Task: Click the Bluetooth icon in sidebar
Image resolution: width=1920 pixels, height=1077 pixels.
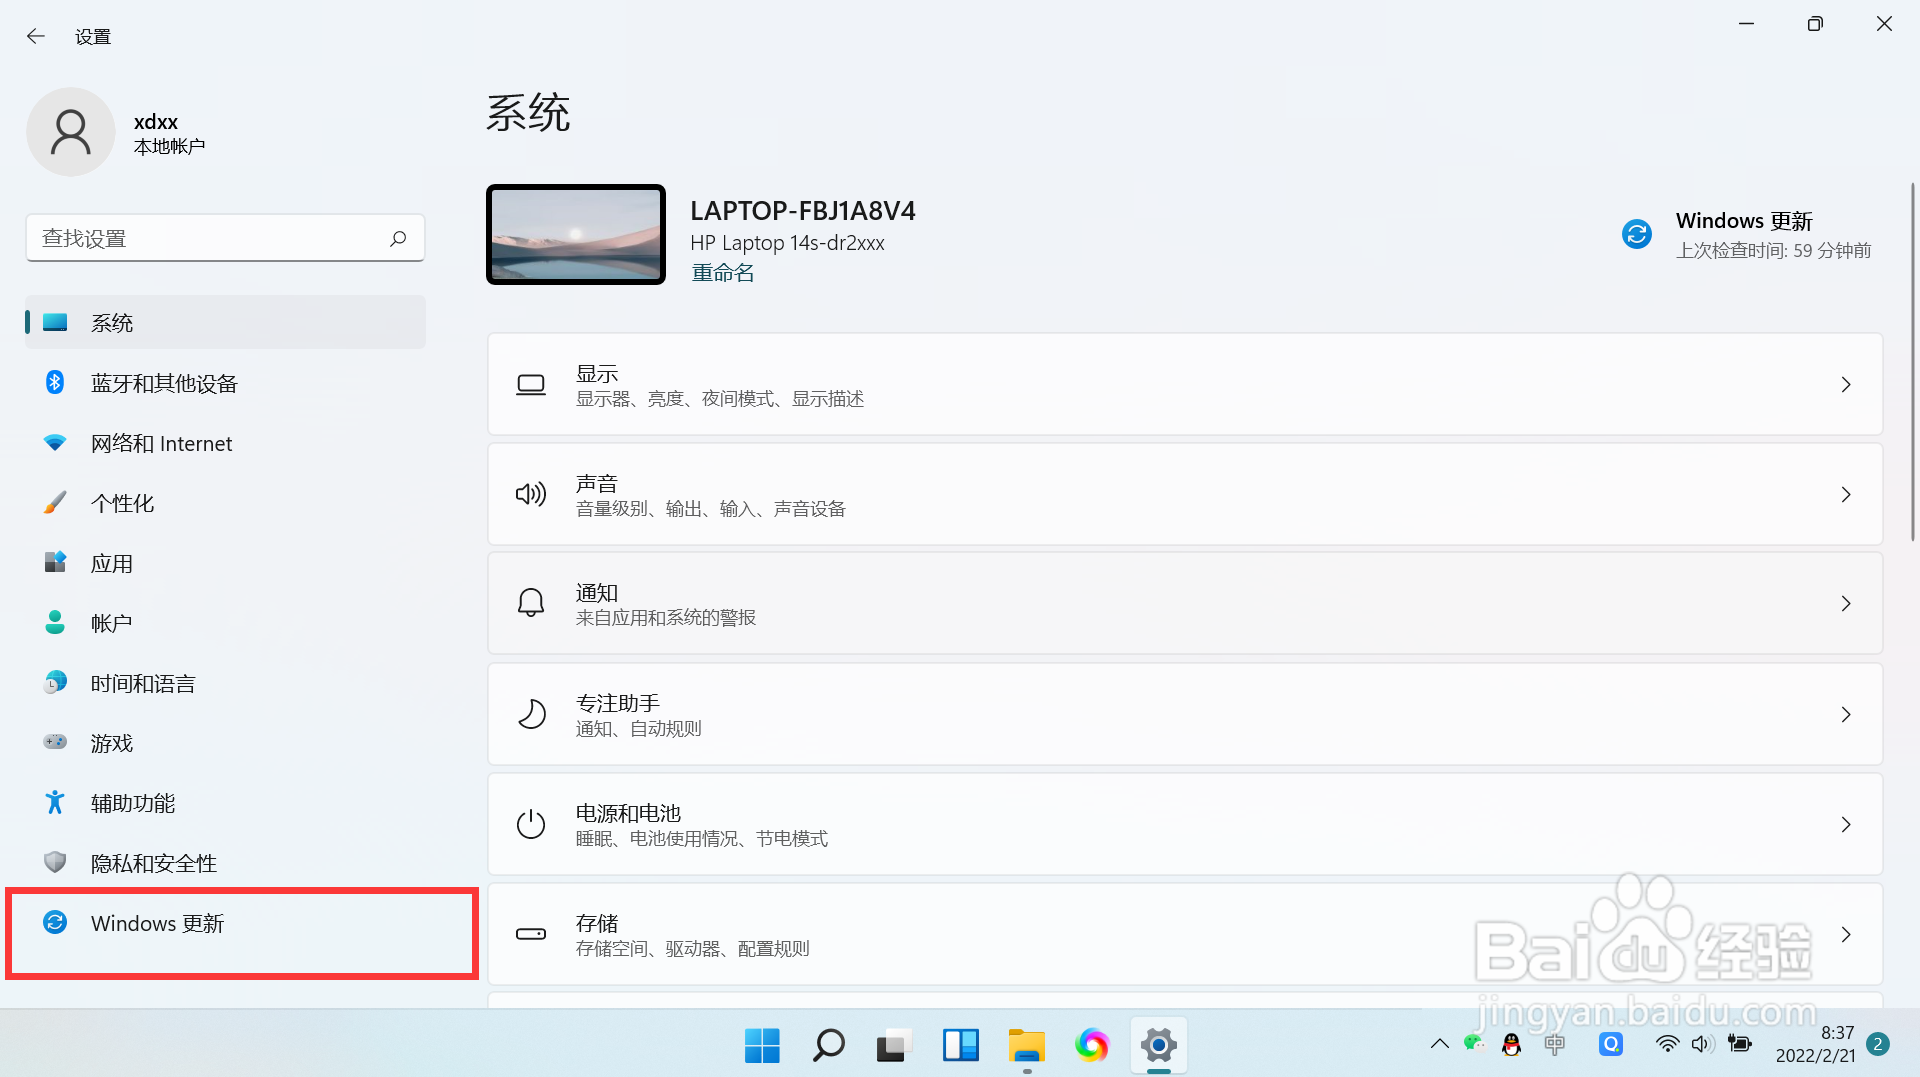Action: (55, 382)
